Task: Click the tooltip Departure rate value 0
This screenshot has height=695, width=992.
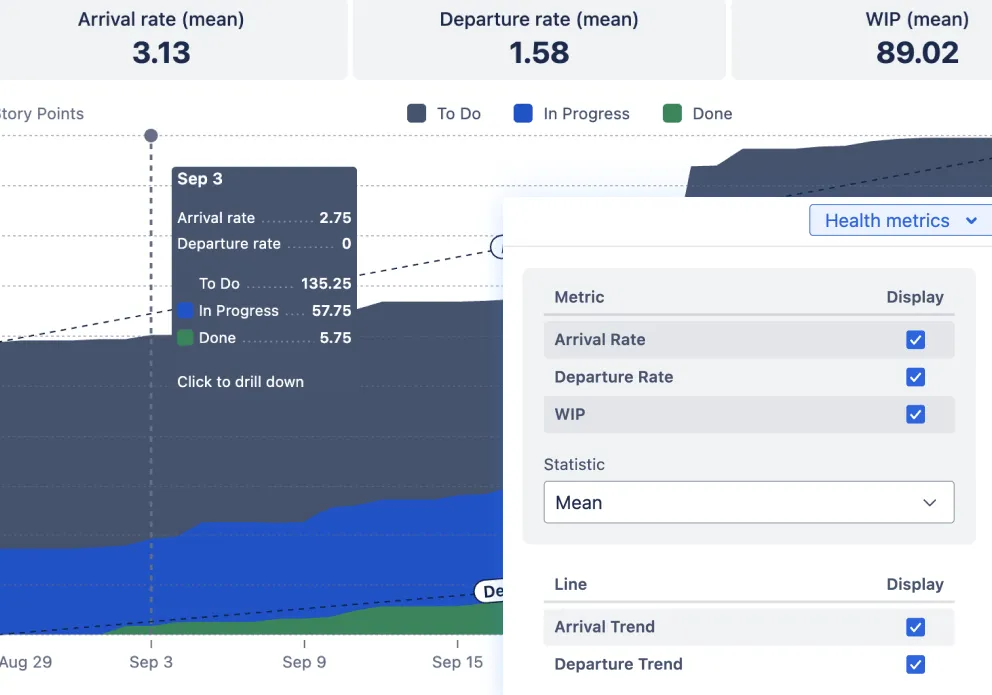Action: click(x=346, y=243)
